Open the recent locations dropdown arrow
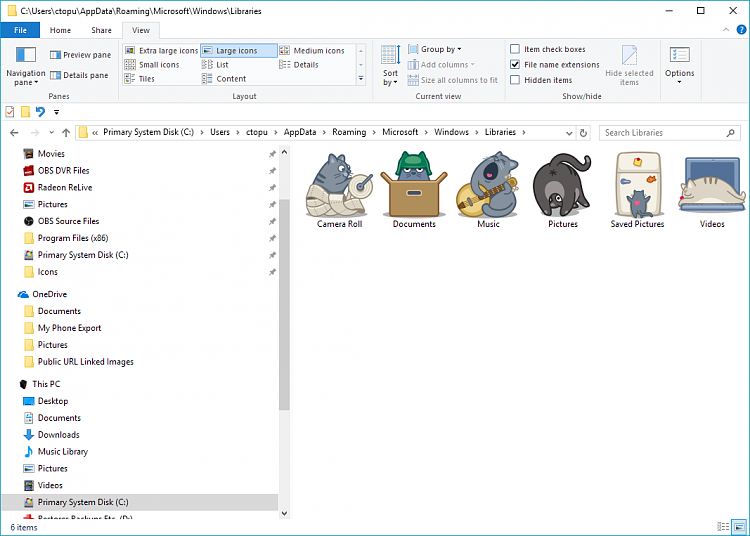 (x=51, y=133)
